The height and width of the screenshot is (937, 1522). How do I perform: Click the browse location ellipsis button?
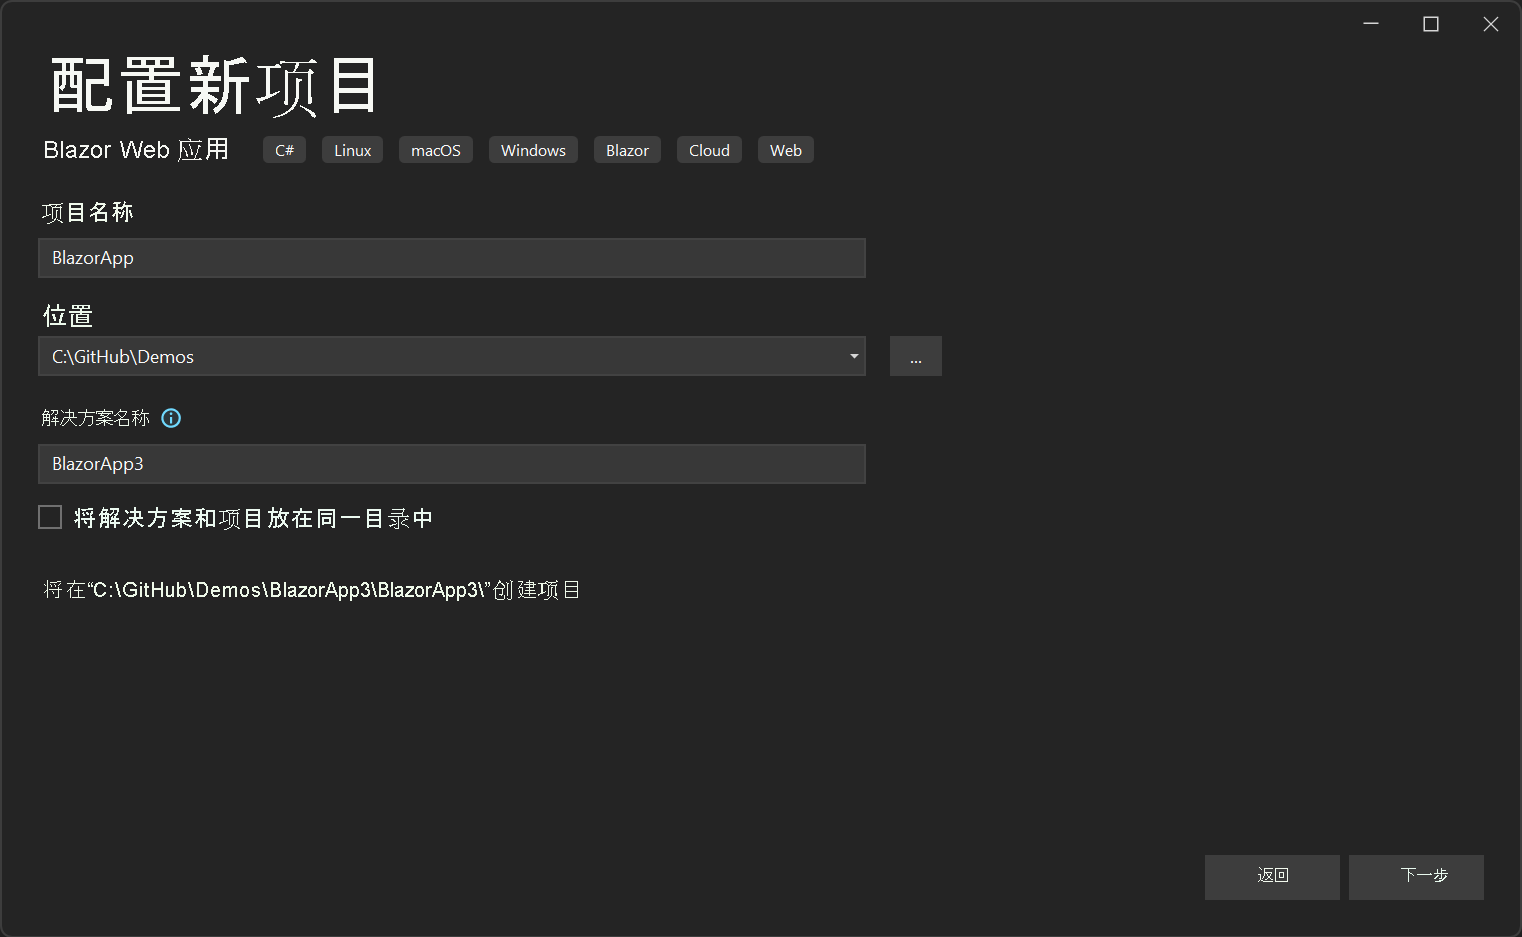coord(916,356)
